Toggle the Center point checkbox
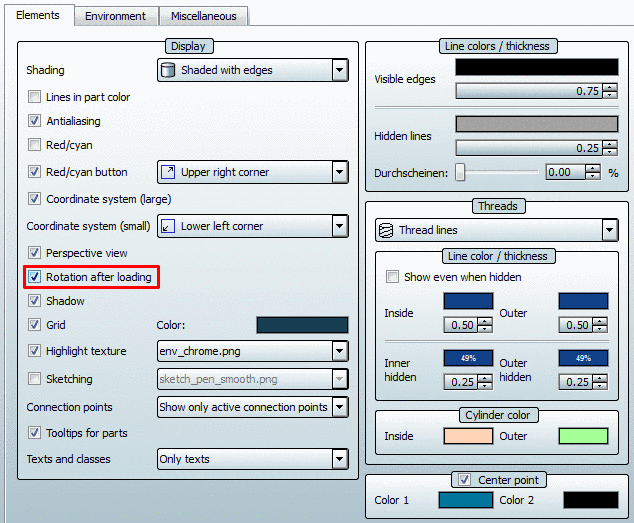 point(464,480)
